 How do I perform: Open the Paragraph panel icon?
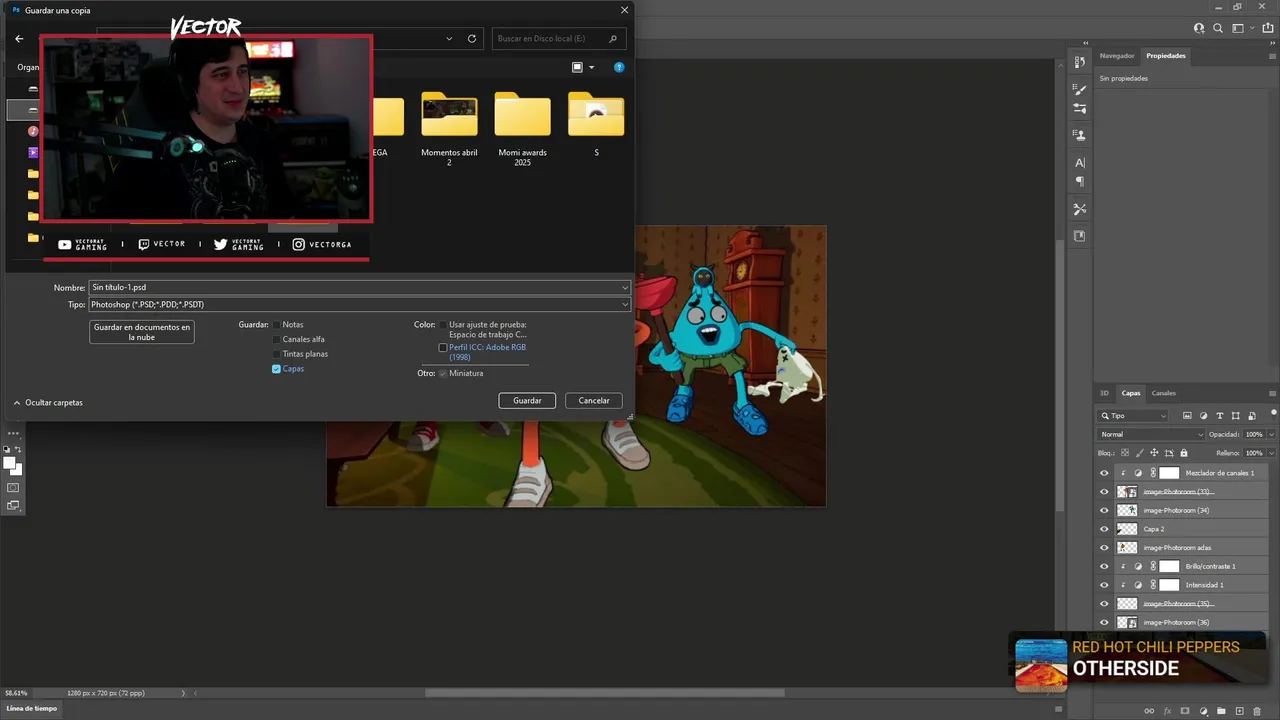tap(1080, 181)
